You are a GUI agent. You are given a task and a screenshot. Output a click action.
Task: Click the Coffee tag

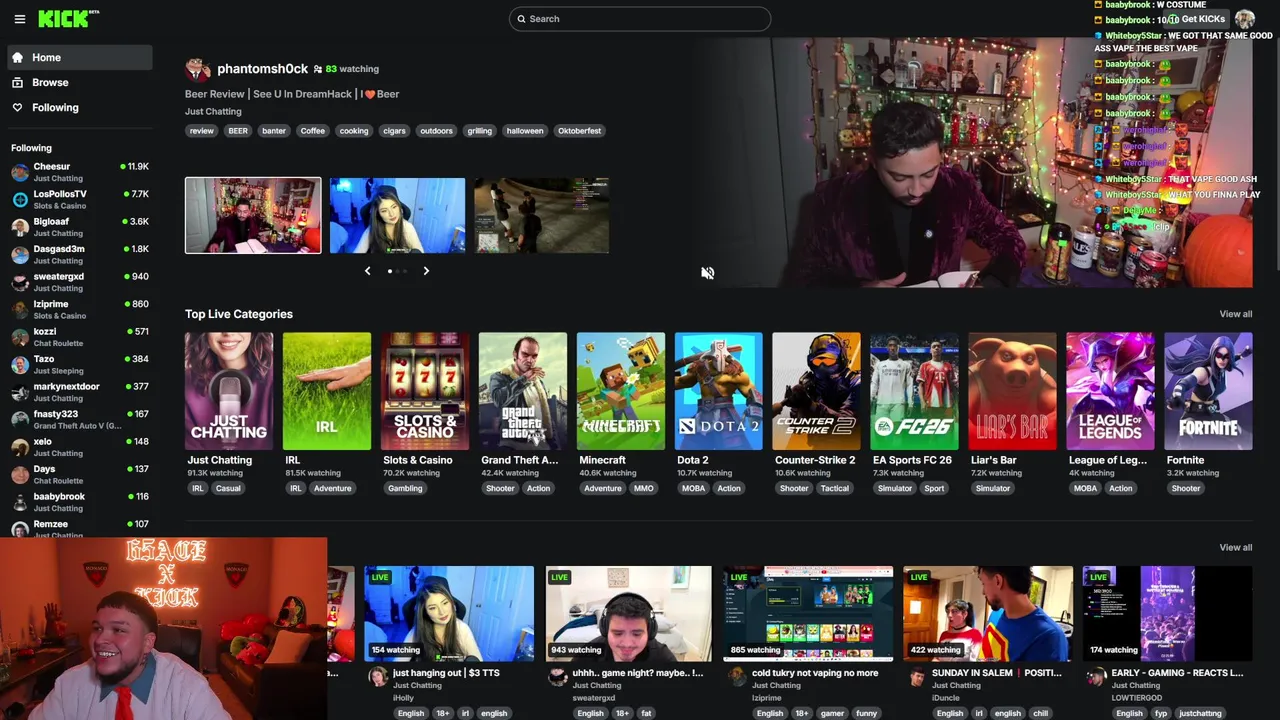pyautogui.click(x=313, y=131)
